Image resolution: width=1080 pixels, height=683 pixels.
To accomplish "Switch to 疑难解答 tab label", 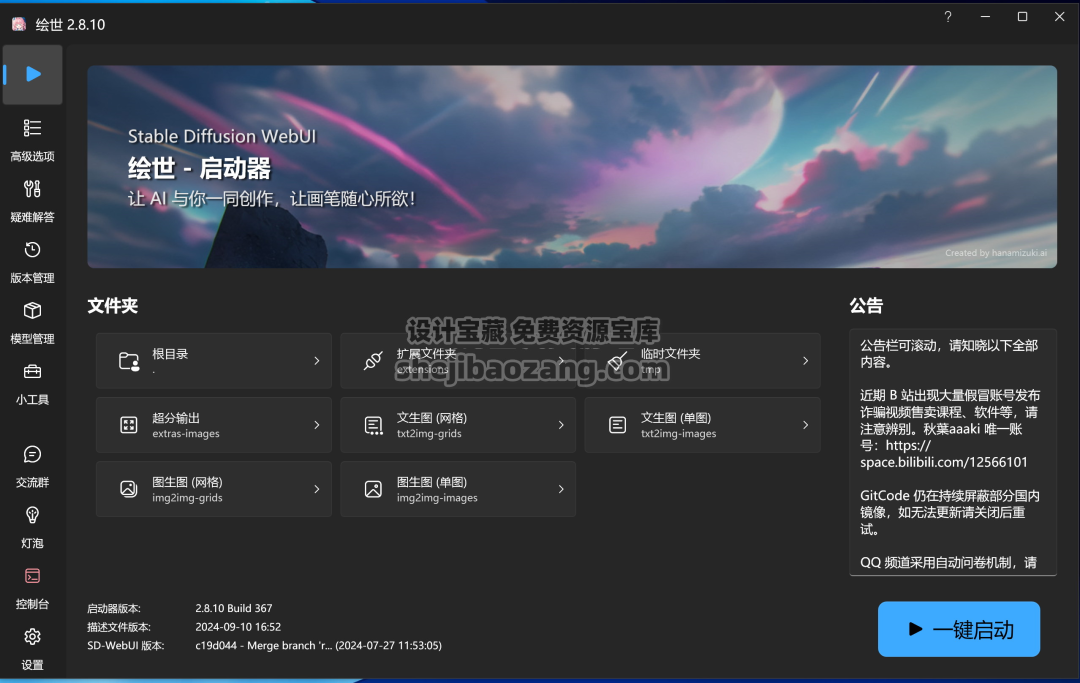I will [x=32, y=217].
